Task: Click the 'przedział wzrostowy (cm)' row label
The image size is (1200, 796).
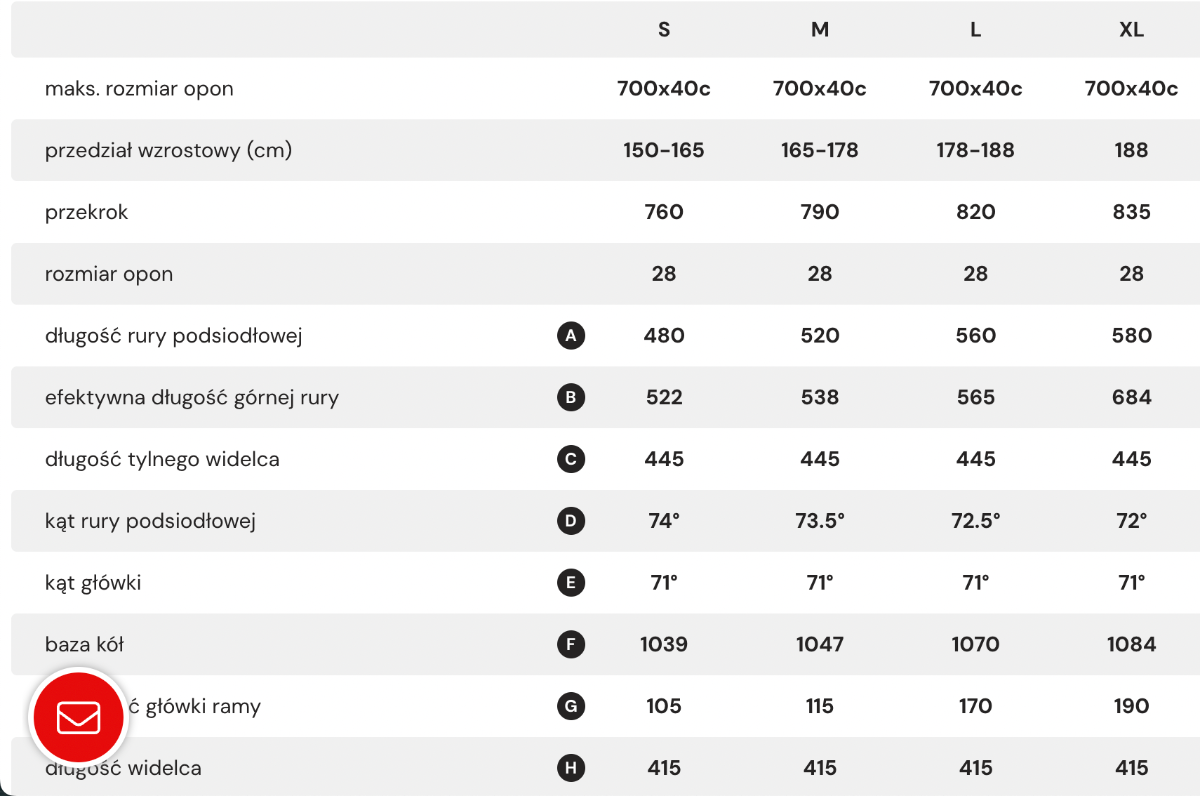Action: click(x=170, y=151)
